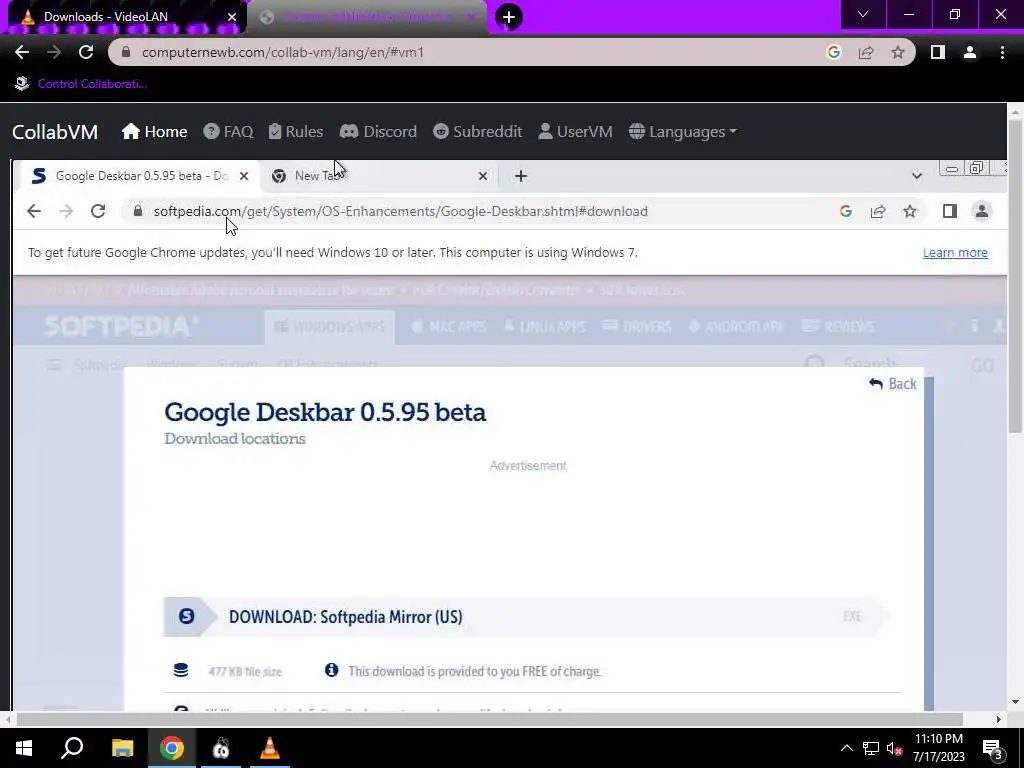Open the CollabVM Subreddit link
Image resolution: width=1024 pixels, height=768 pixels.
coord(477,132)
